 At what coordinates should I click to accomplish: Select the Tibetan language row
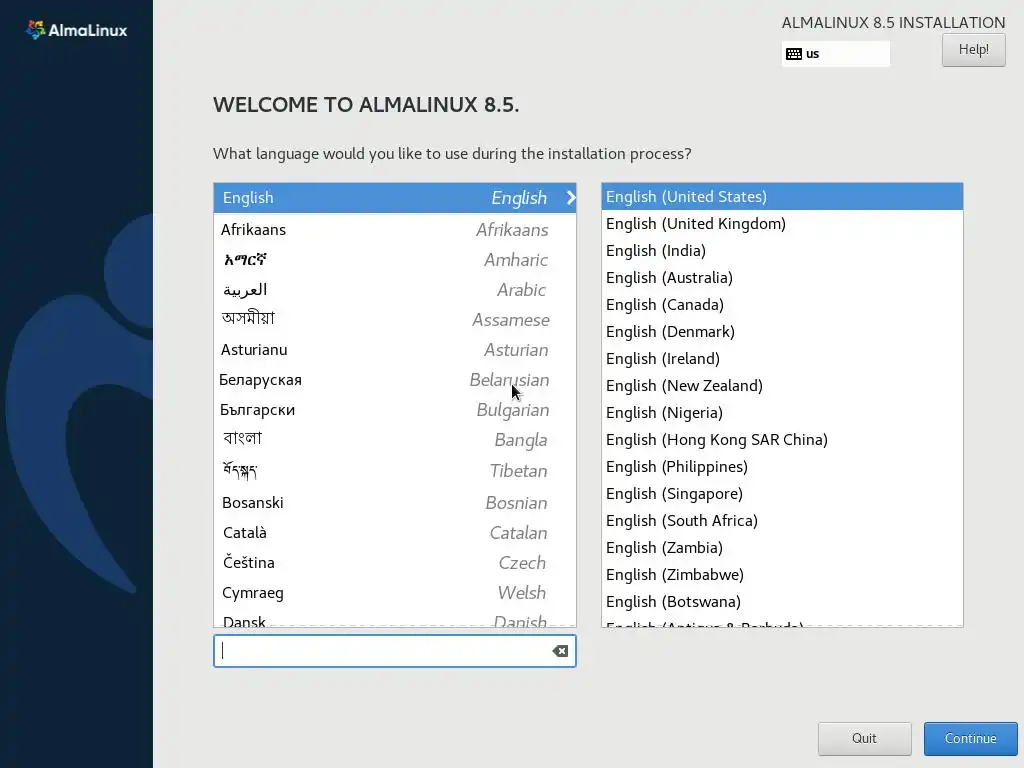(x=394, y=471)
